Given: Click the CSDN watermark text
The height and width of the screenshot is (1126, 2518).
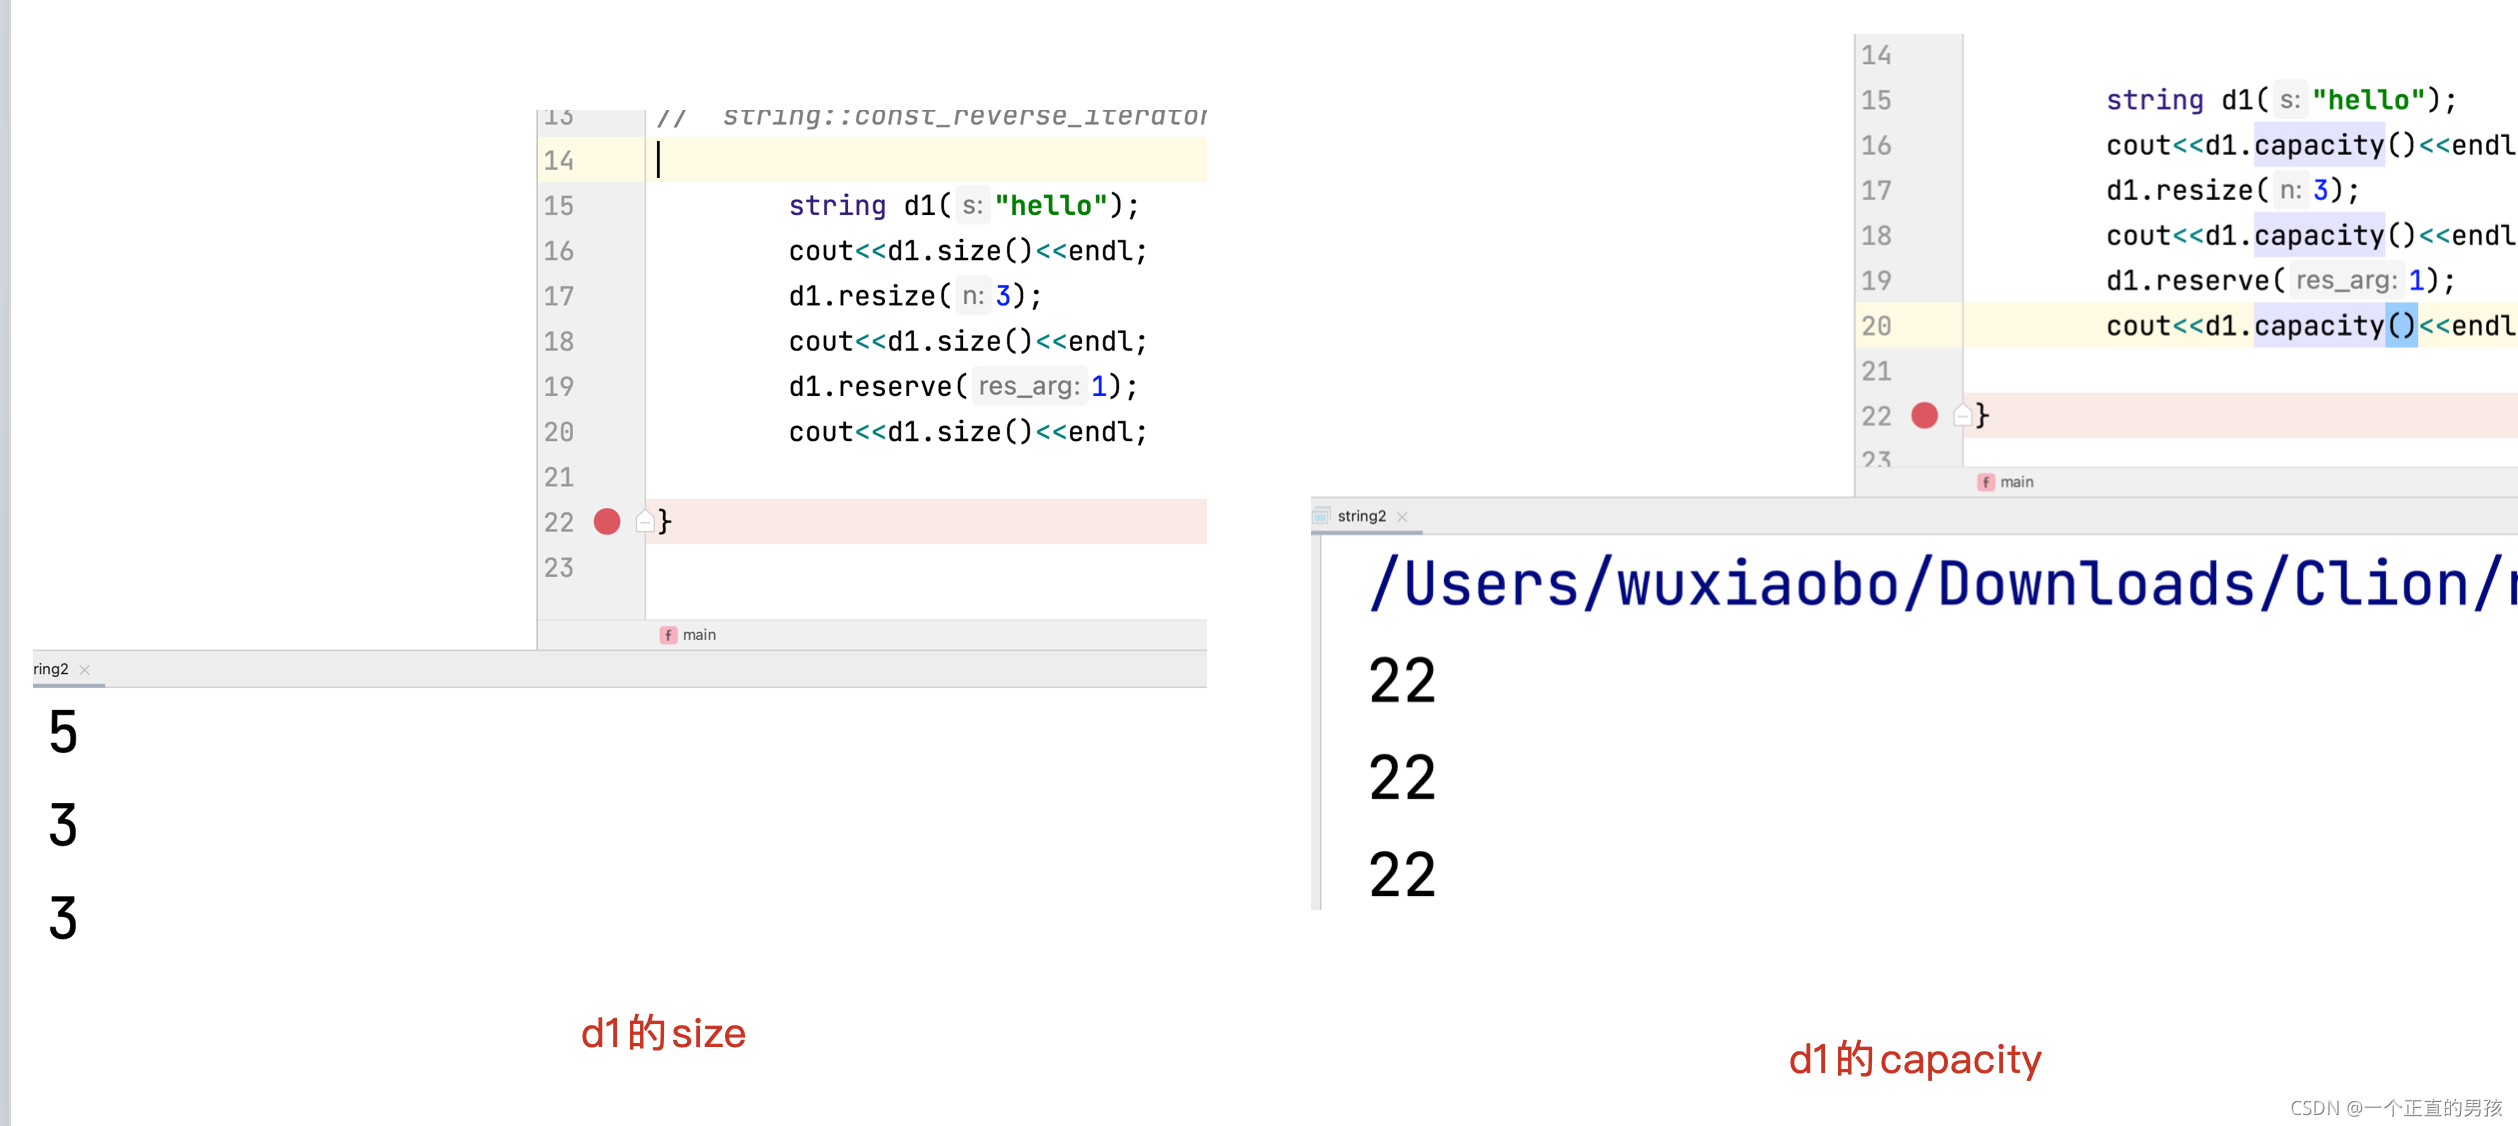Looking at the screenshot, I should [x=2395, y=1107].
